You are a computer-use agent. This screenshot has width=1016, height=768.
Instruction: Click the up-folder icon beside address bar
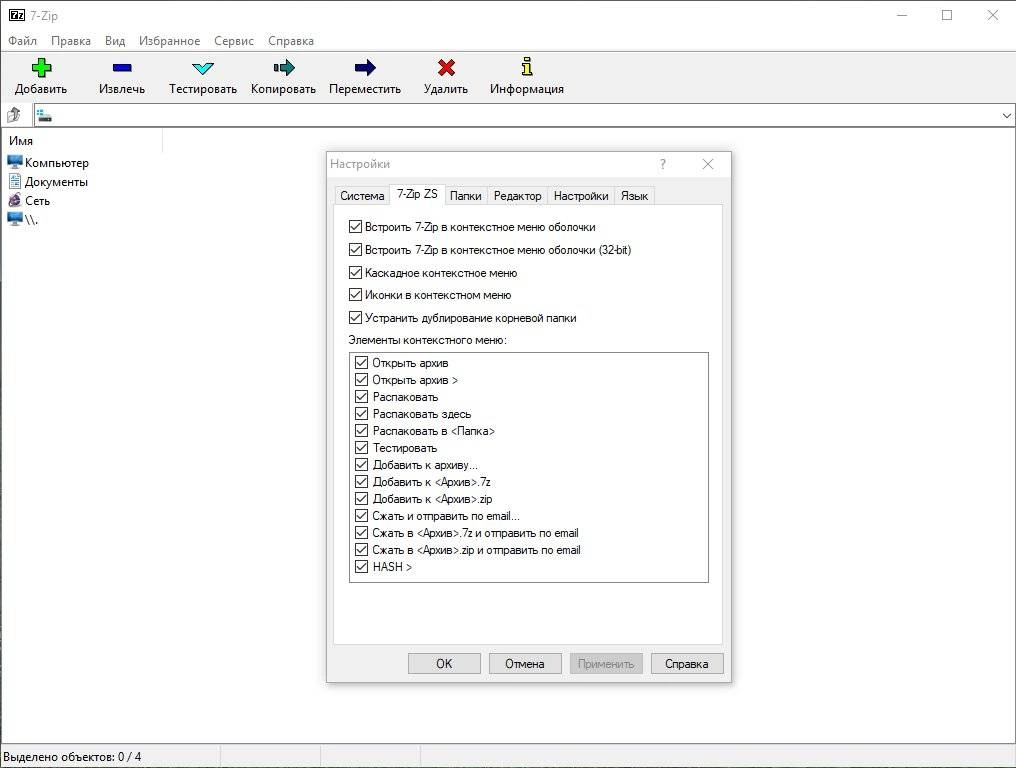tap(14, 115)
